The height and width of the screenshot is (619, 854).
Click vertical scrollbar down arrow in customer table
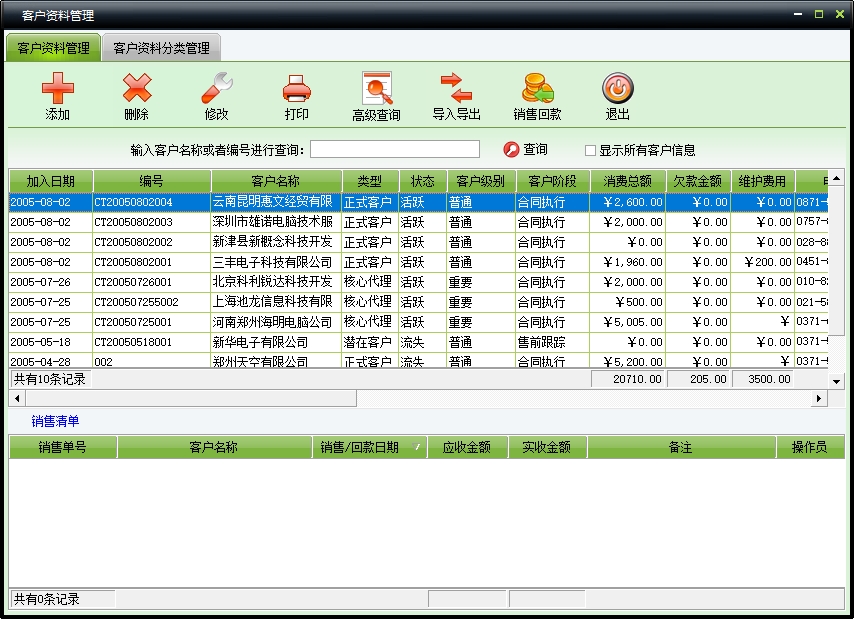pyautogui.click(x=837, y=380)
